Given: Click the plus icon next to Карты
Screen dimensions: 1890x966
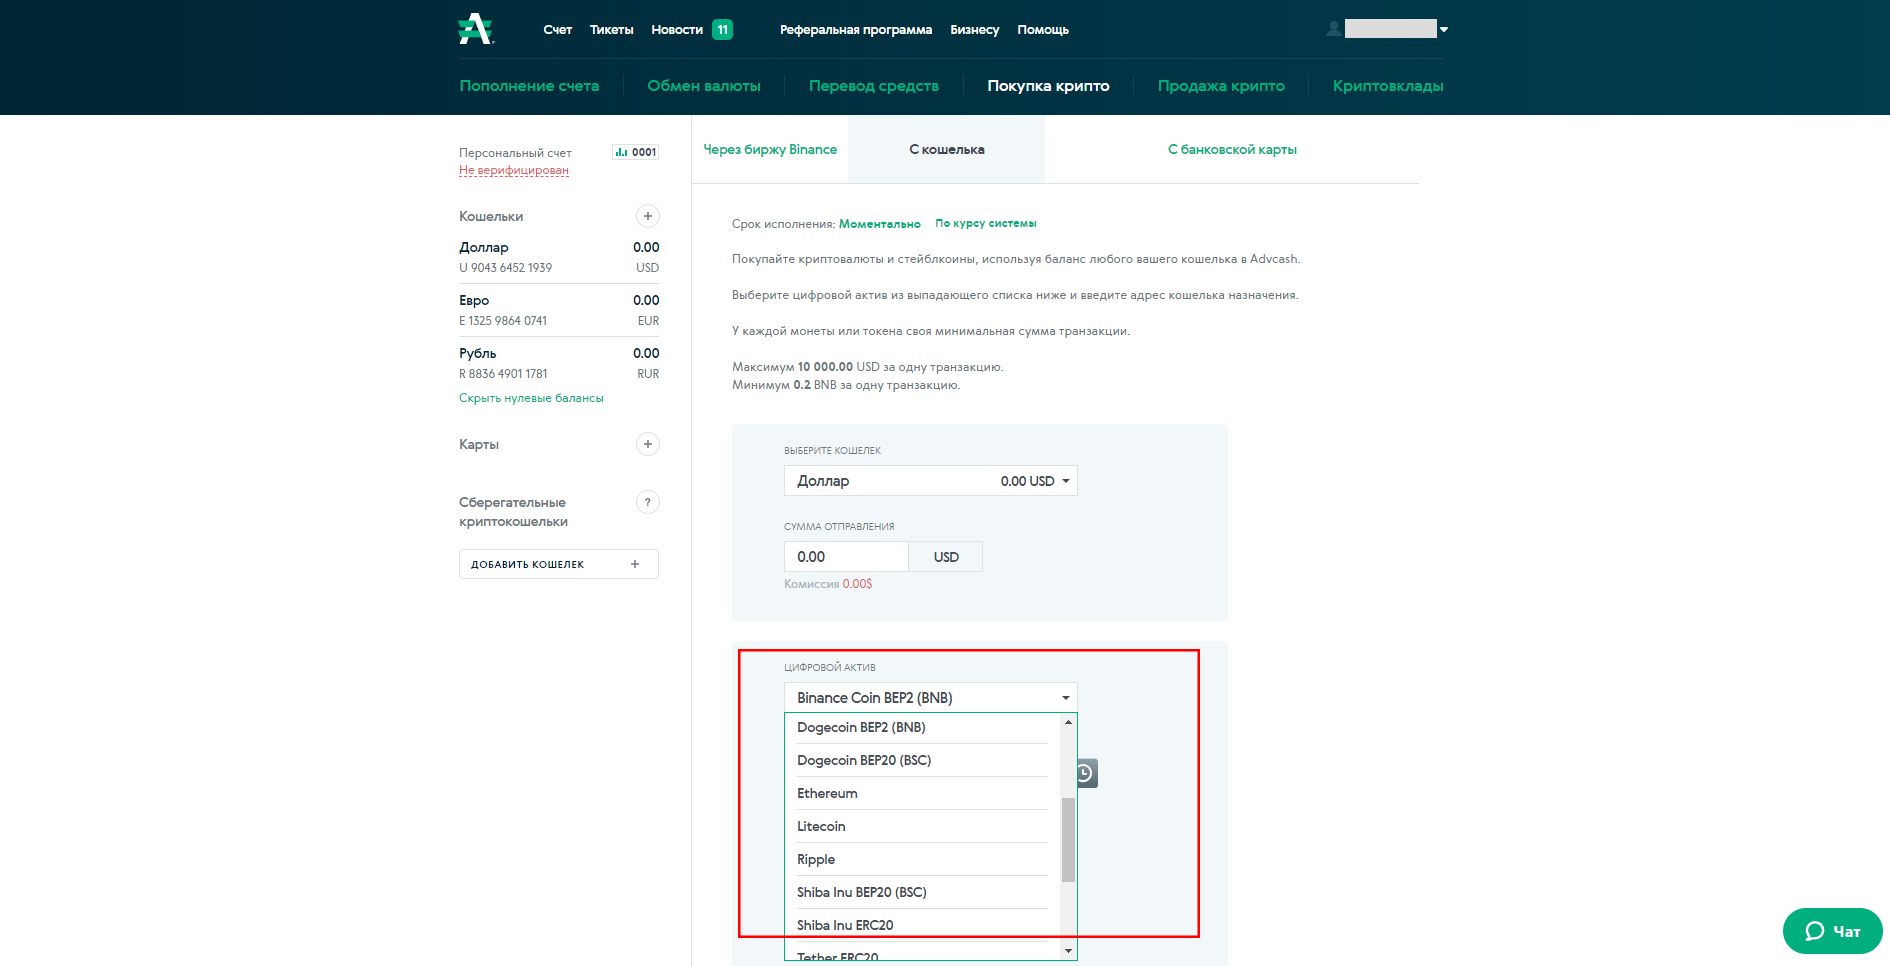Looking at the screenshot, I should pyautogui.click(x=648, y=444).
